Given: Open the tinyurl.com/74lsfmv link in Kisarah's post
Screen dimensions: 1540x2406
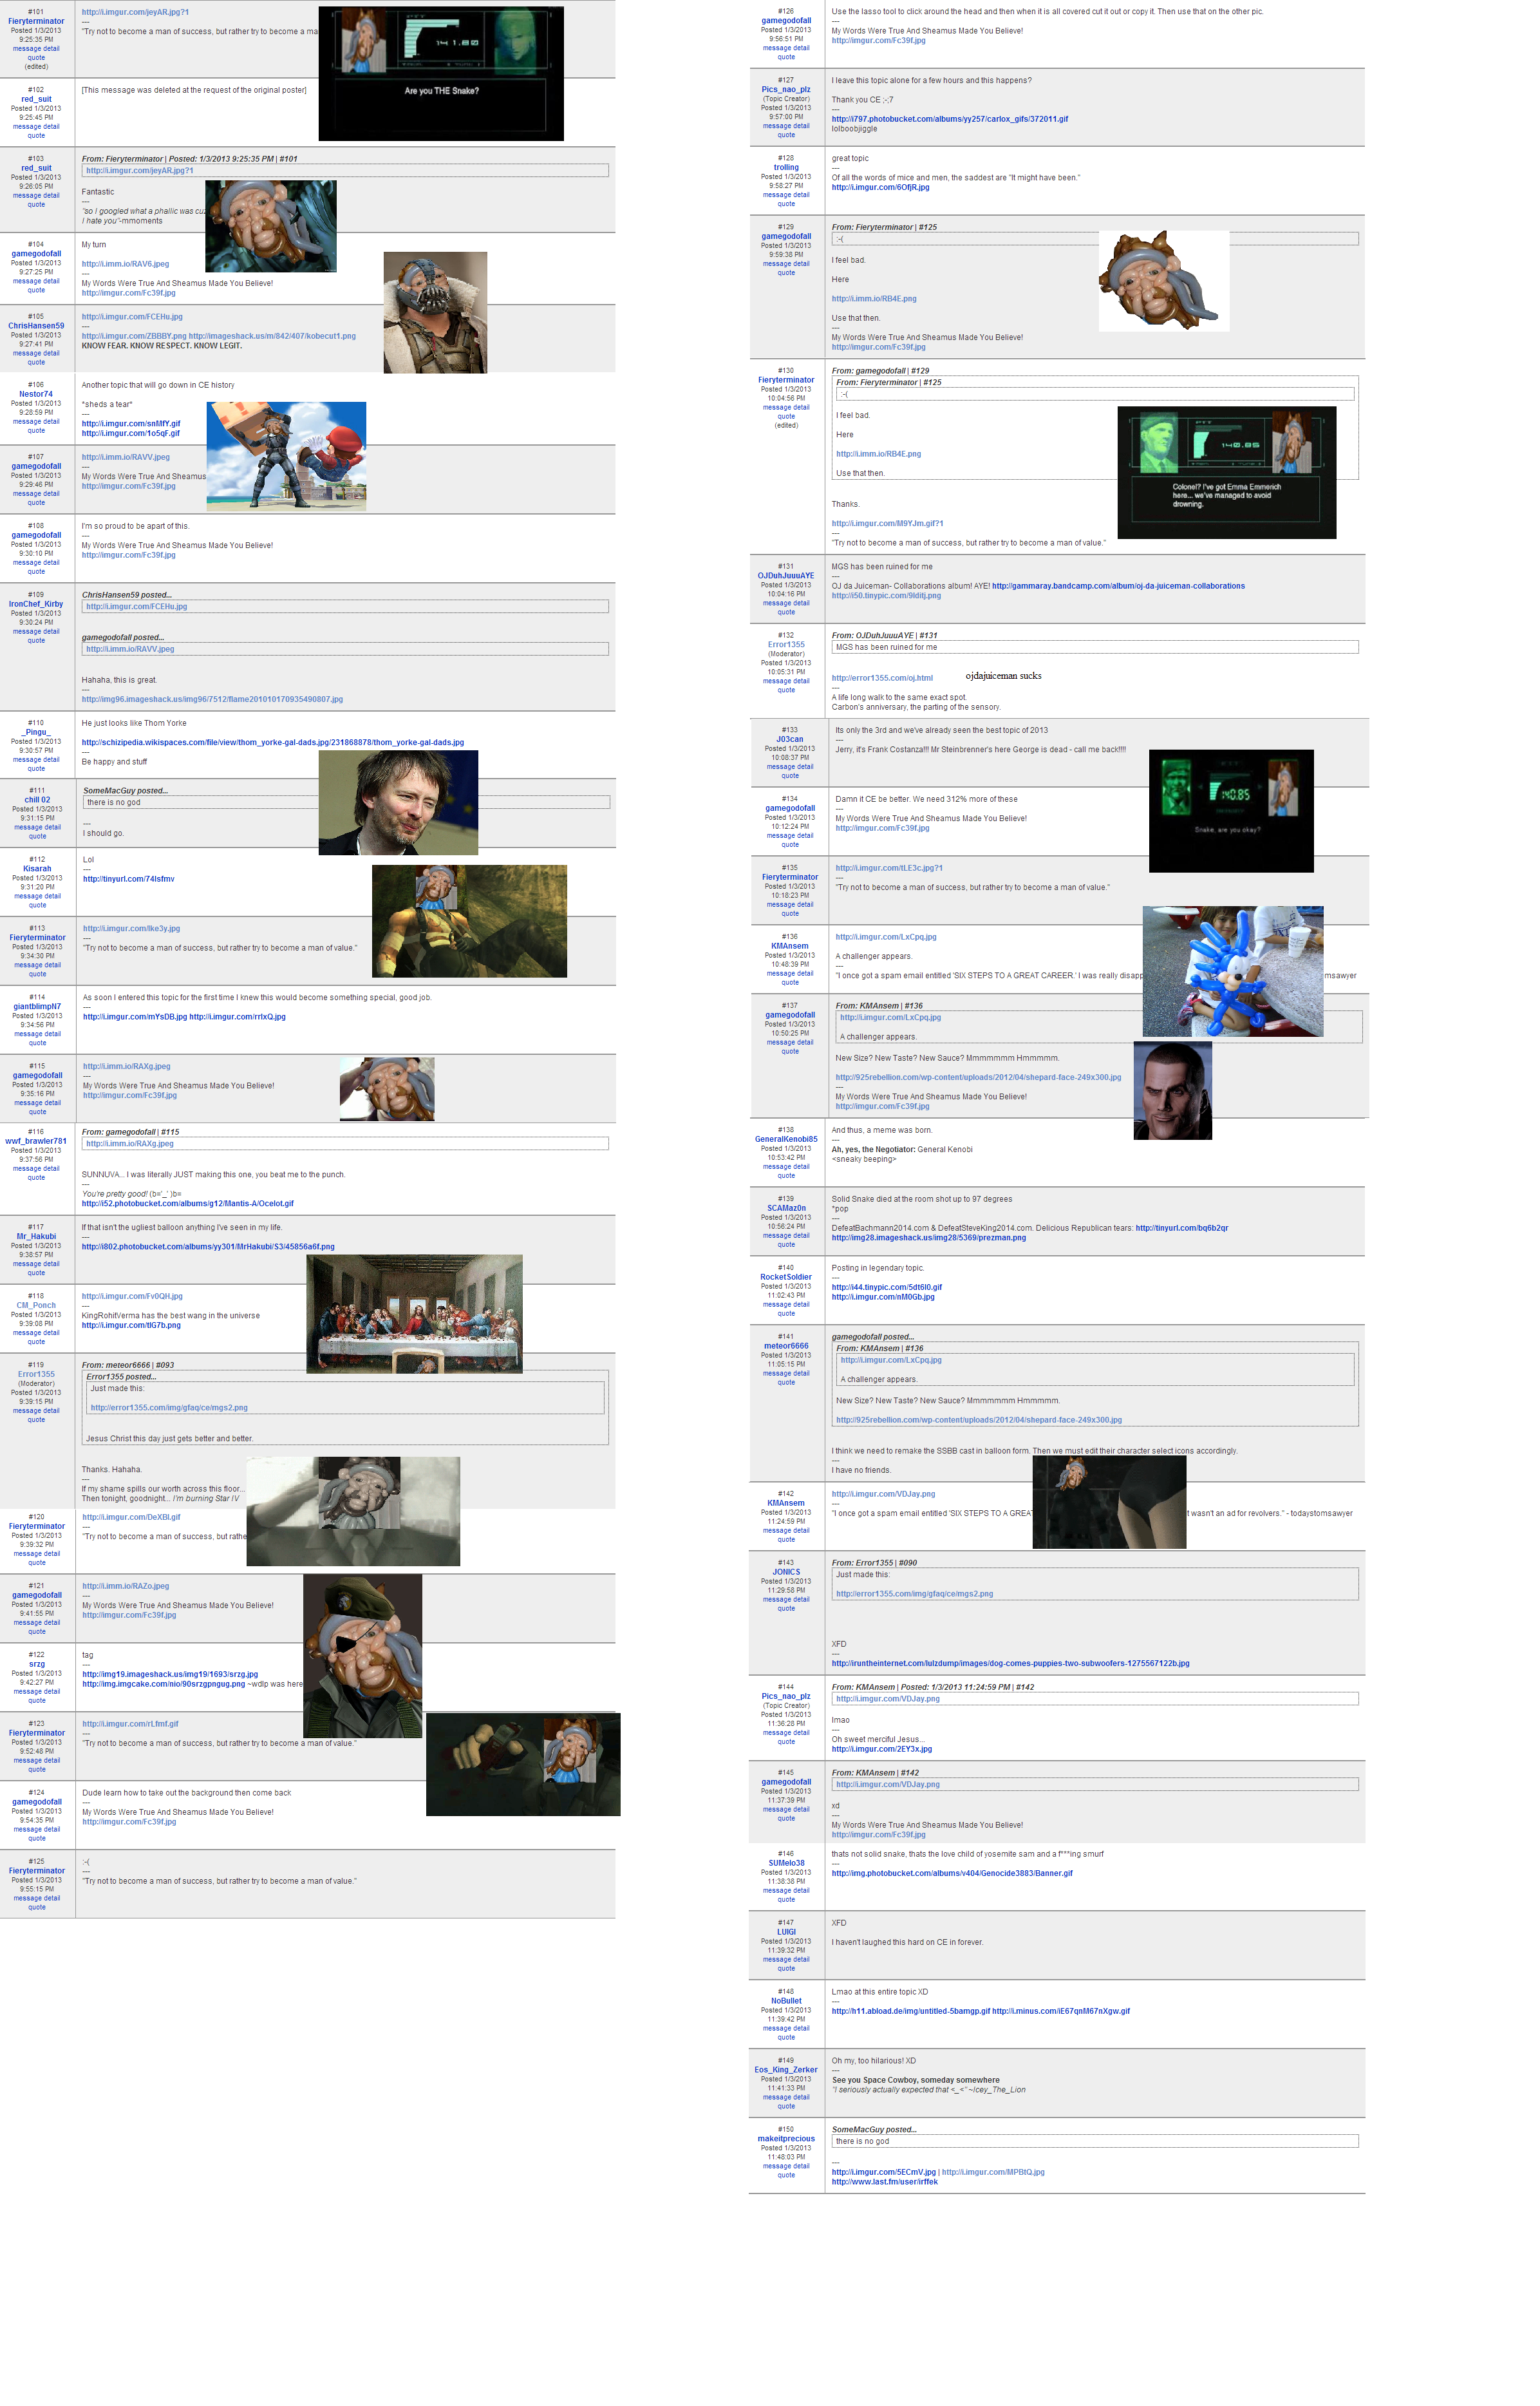Looking at the screenshot, I should coord(129,880).
